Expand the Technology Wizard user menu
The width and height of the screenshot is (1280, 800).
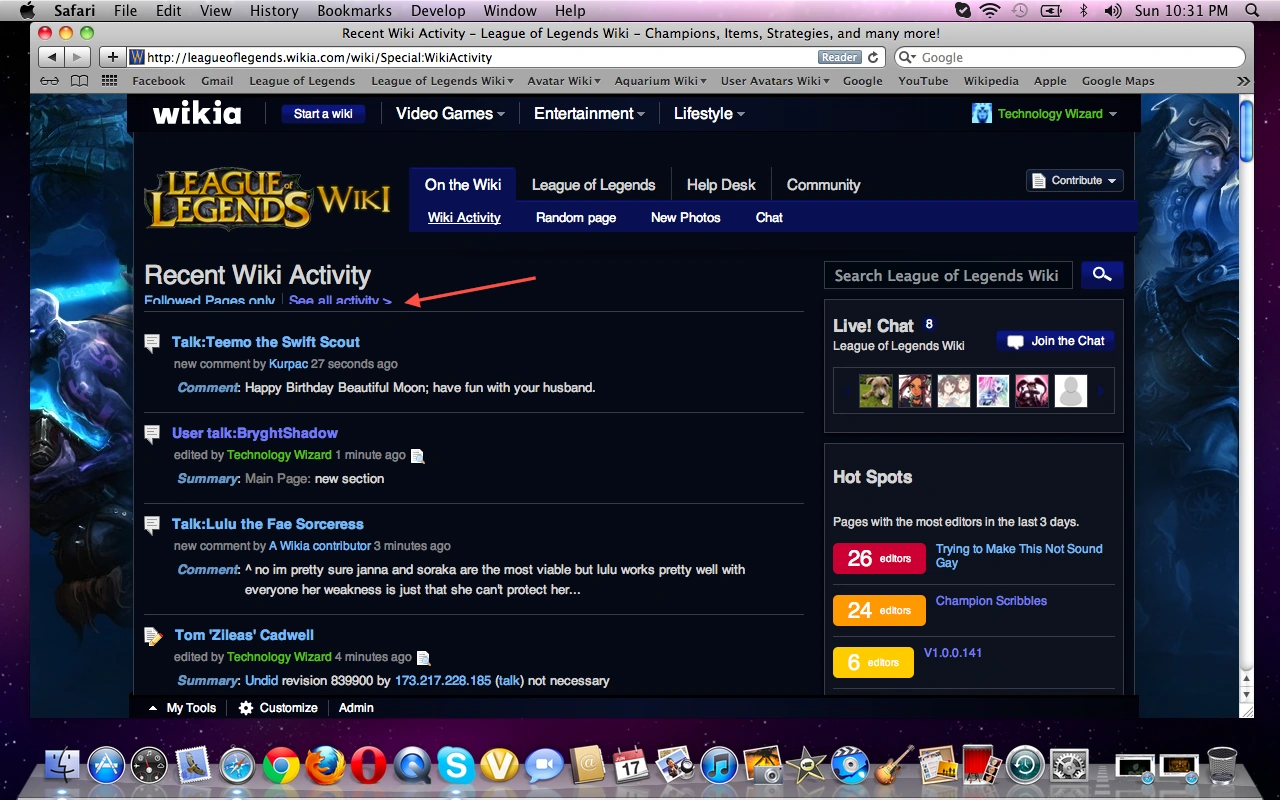point(1045,114)
